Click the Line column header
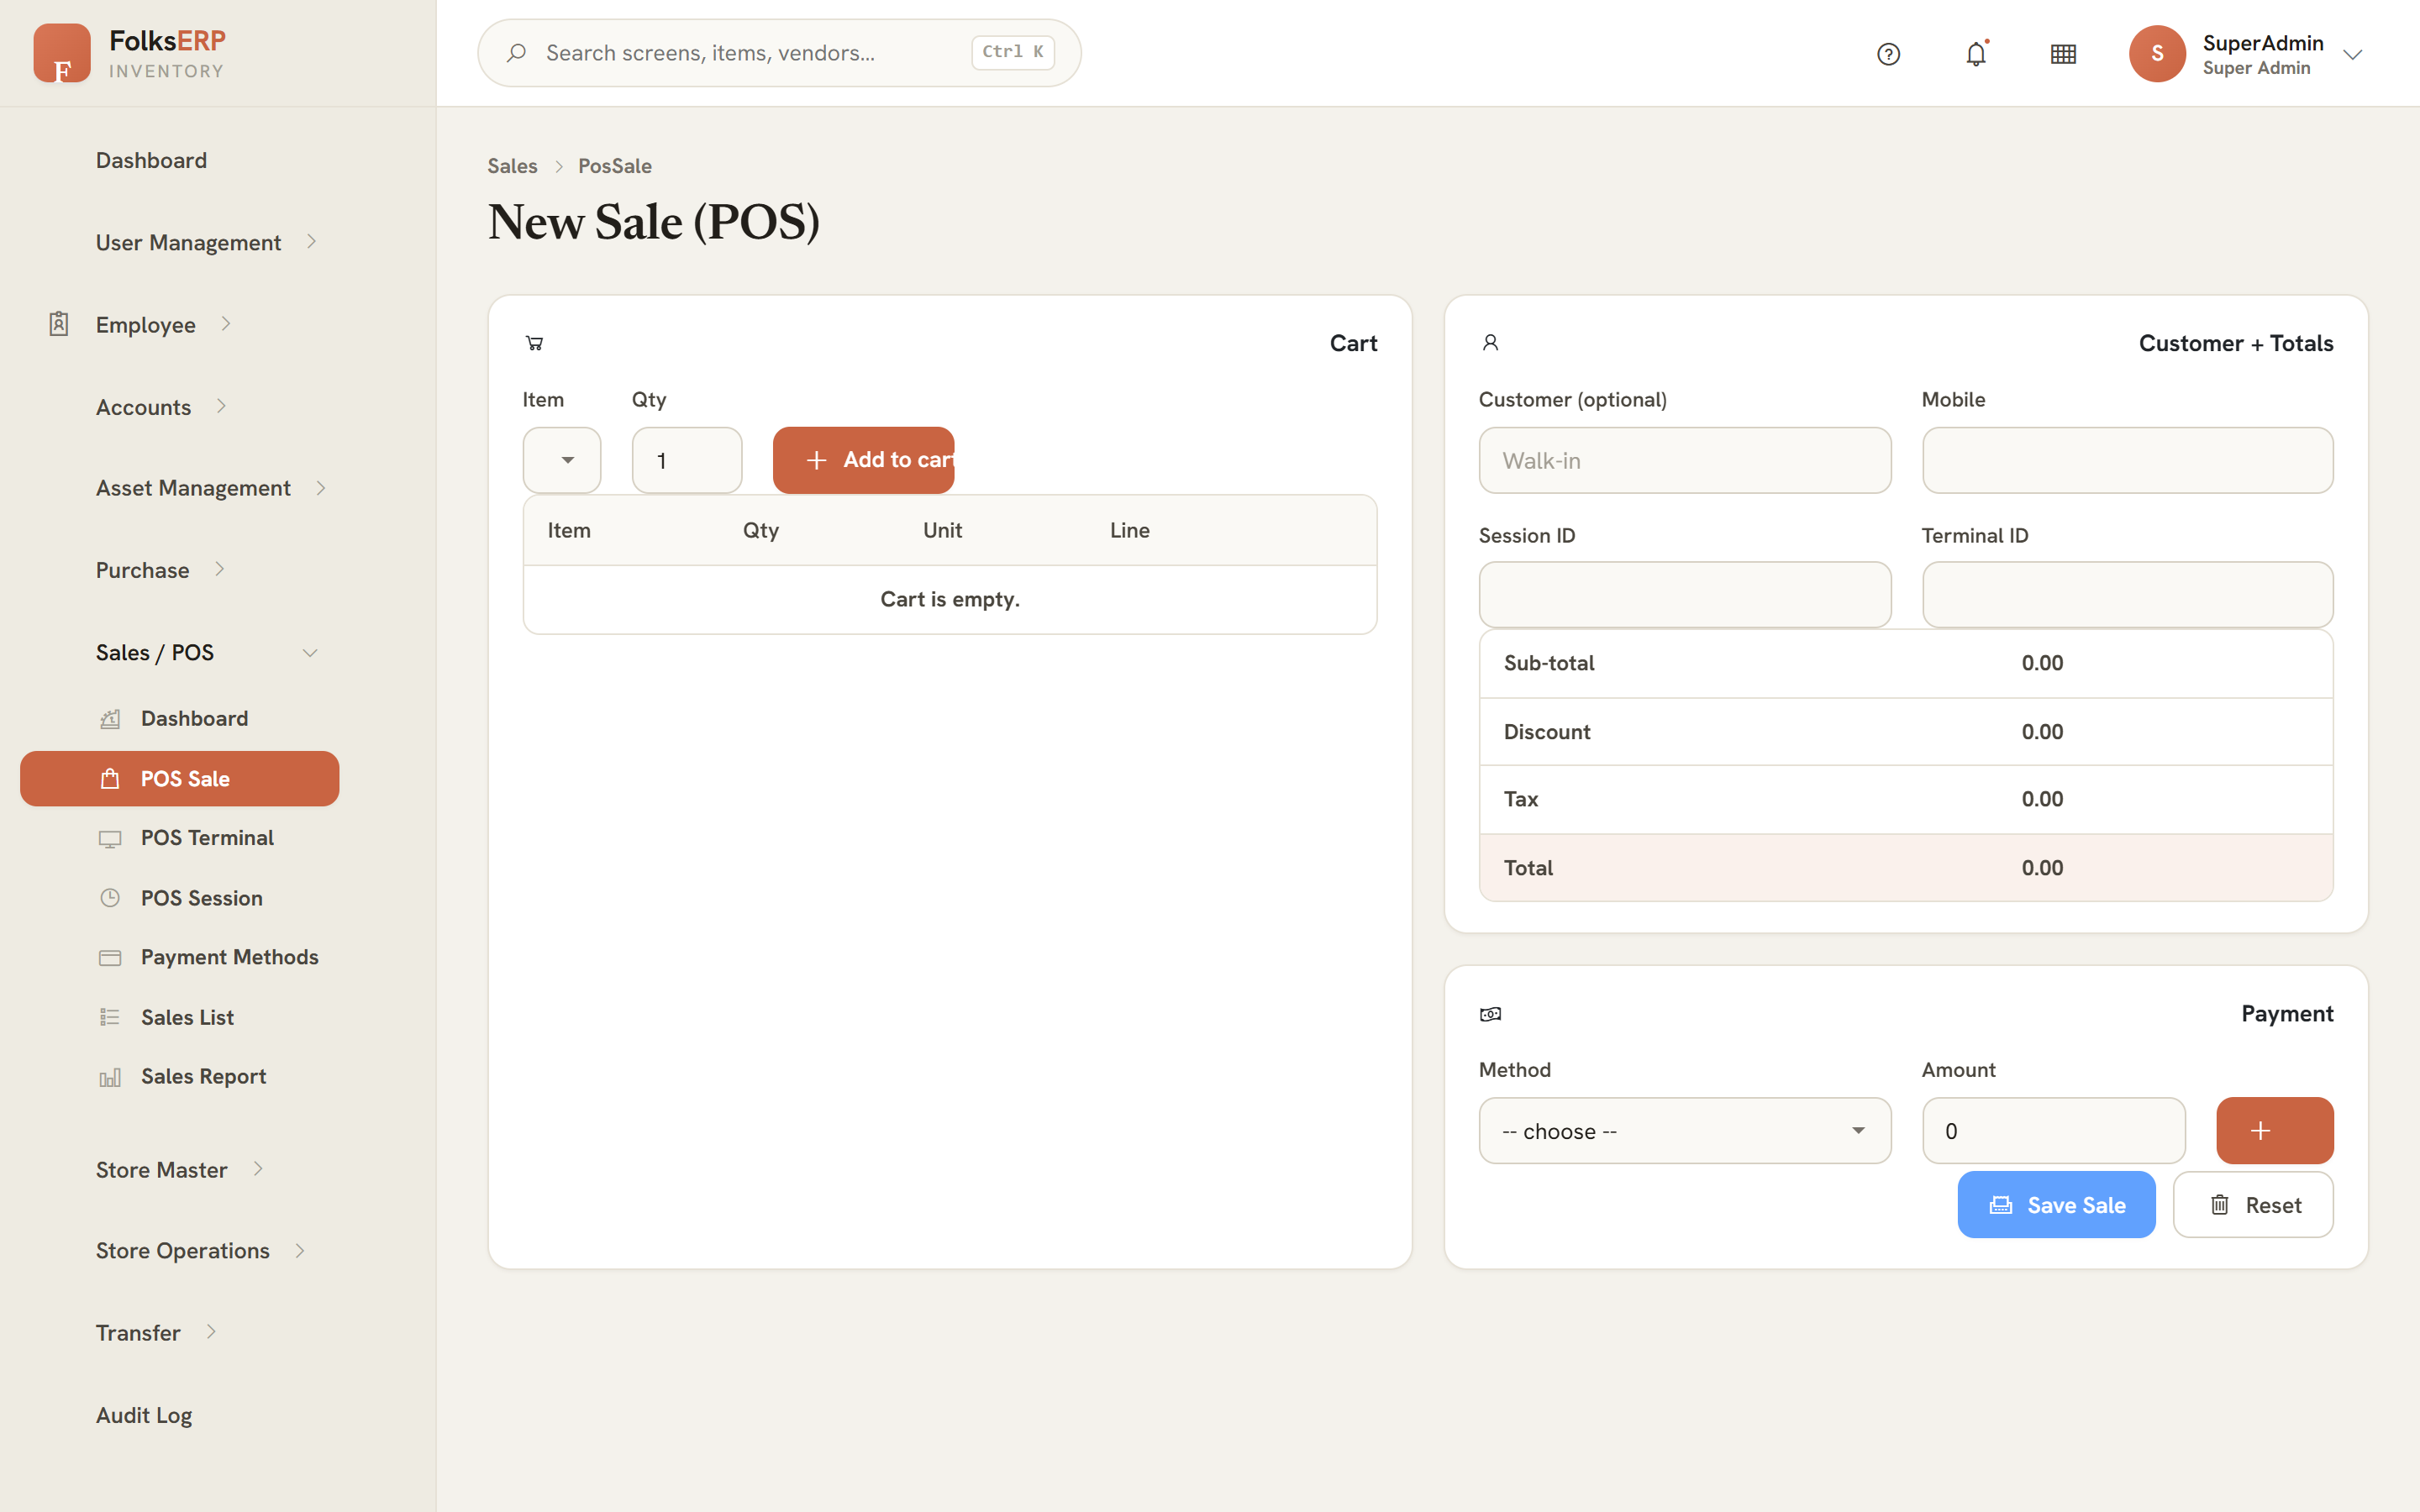This screenshot has height=1512, width=2420. pyautogui.click(x=1130, y=530)
